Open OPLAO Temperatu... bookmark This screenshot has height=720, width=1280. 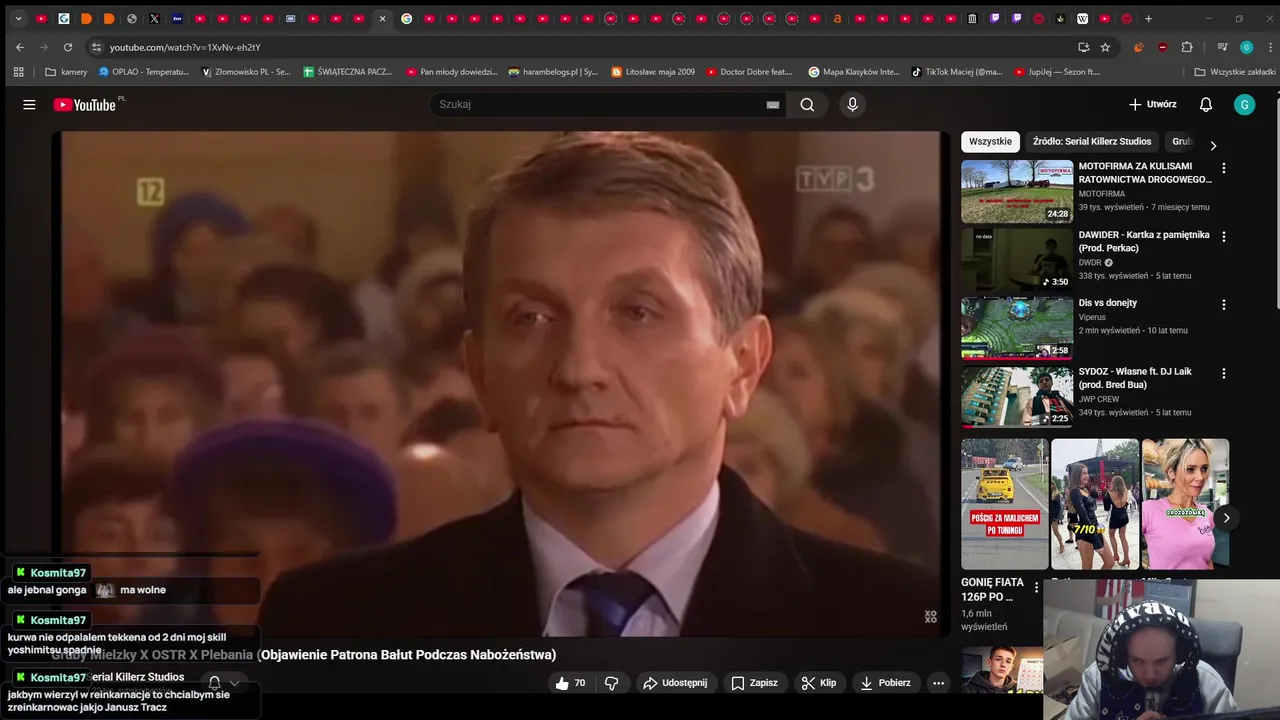pos(144,72)
